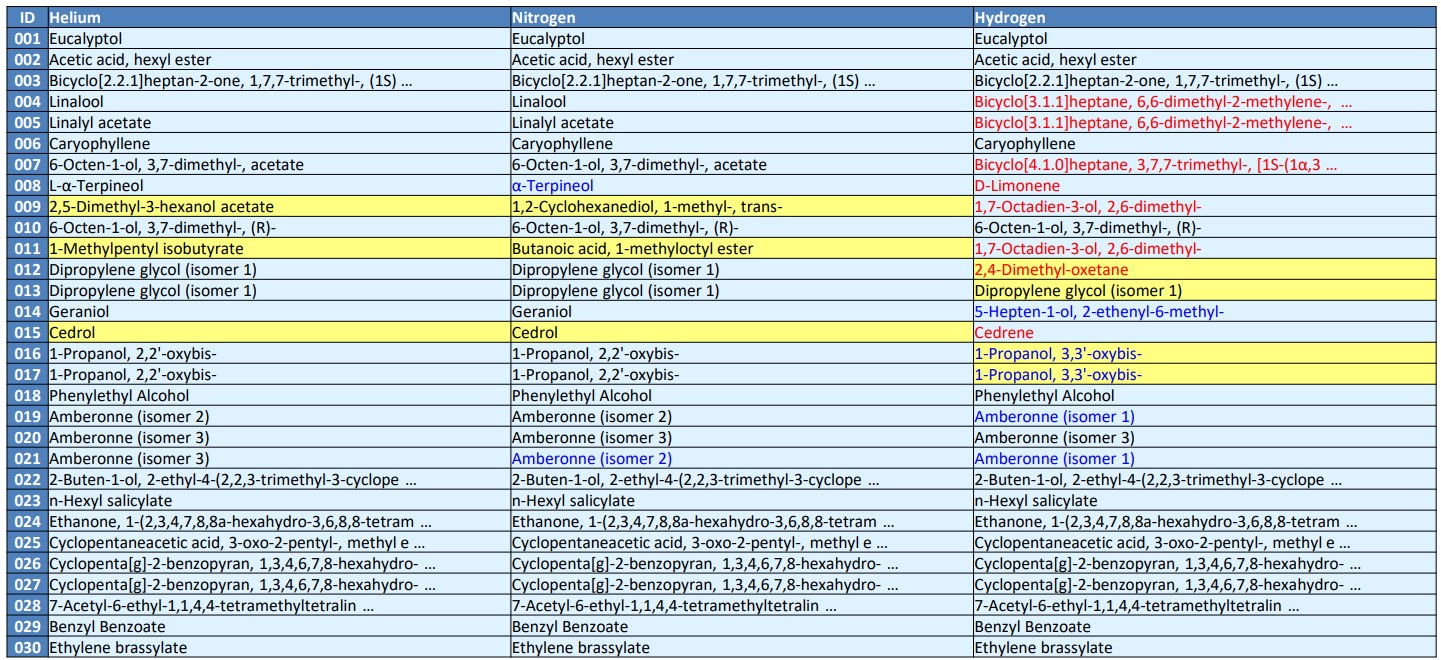Viewport: 1441px width, 660px height.
Task: Select Linalool in the Helium column
Action: coord(279,102)
